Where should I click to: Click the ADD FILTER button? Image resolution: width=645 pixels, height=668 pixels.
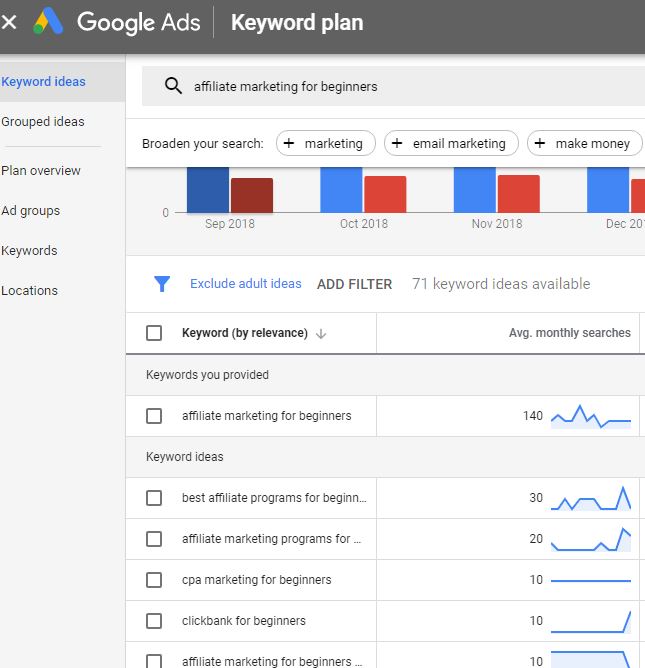pos(354,284)
